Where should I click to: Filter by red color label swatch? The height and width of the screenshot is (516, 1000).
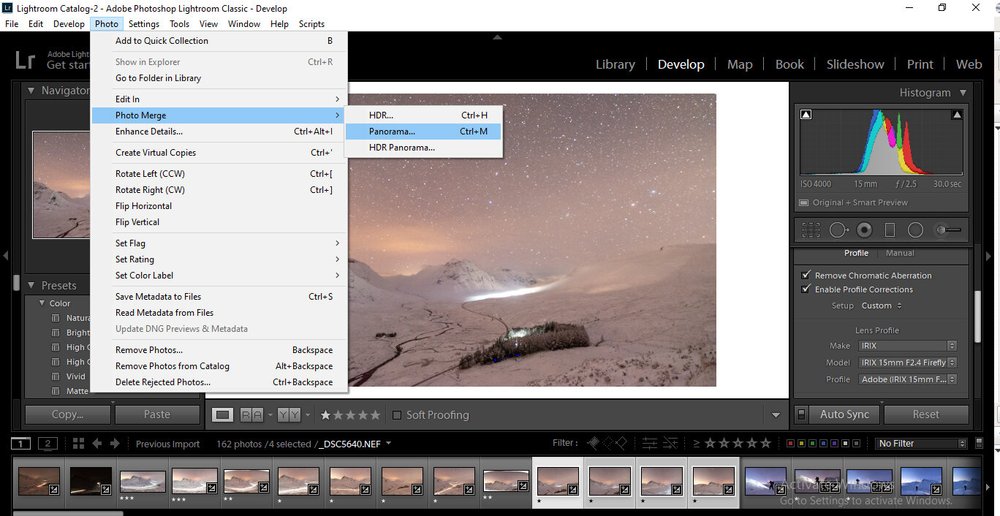791,443
